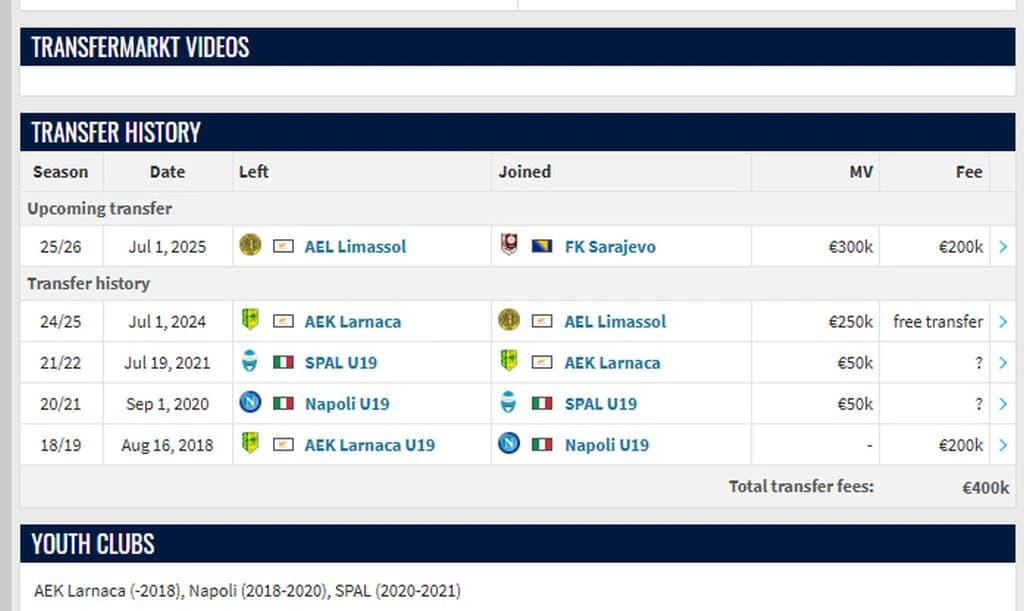Image resolution: width=1024 pixels, height=611 pixels.
Task: Click Napoli U19 crest in the 20/21 row
Action: [250, 402]
